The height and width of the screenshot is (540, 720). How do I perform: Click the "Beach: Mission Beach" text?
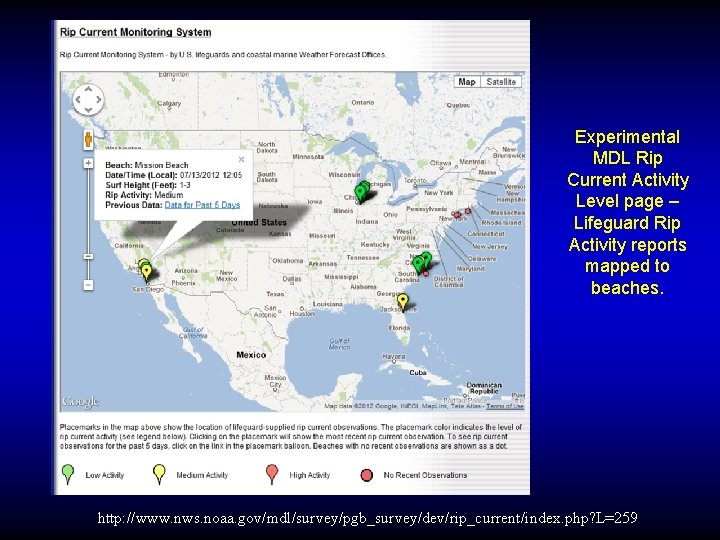pyautogui.click(x=146, y=165)
